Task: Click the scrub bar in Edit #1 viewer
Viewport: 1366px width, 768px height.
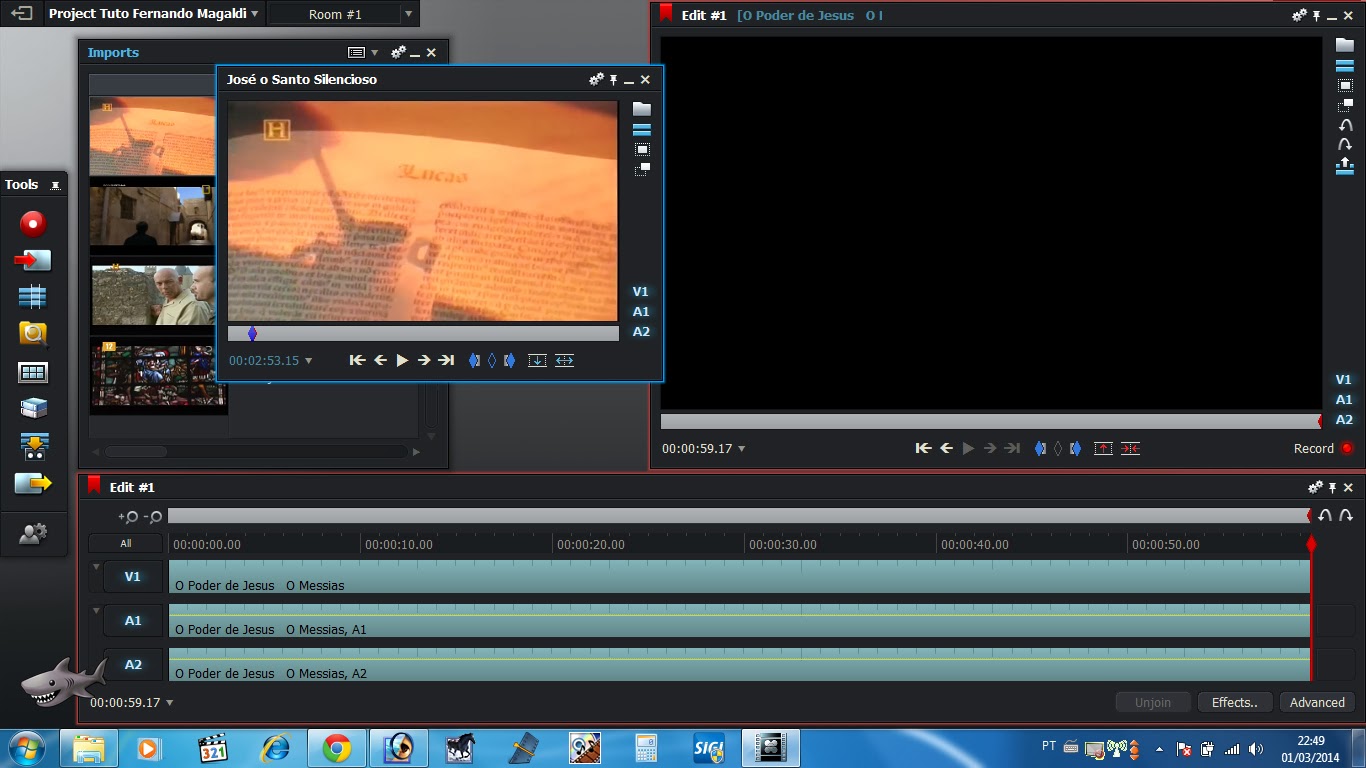Action: 991,422
